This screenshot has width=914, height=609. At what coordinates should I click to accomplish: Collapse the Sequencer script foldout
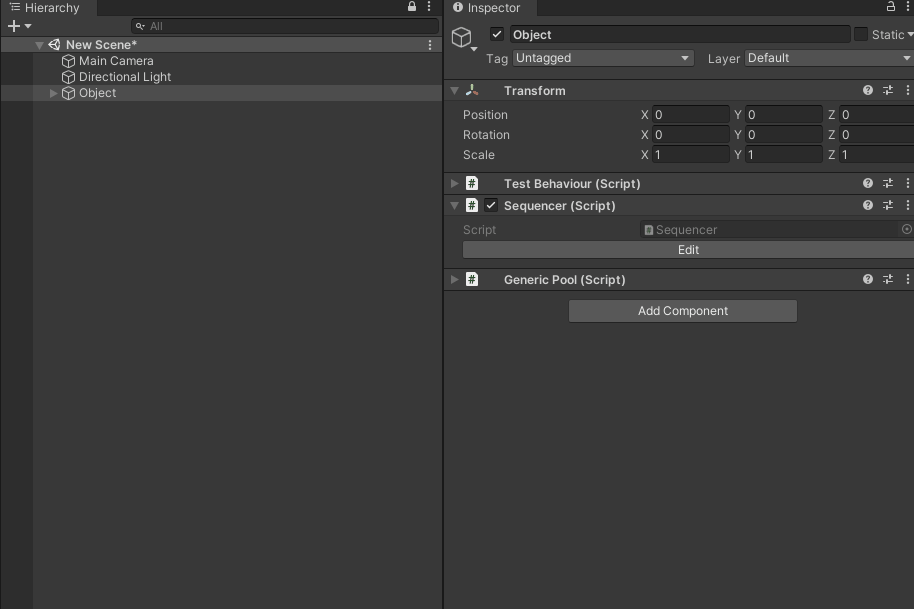(455, 206)
